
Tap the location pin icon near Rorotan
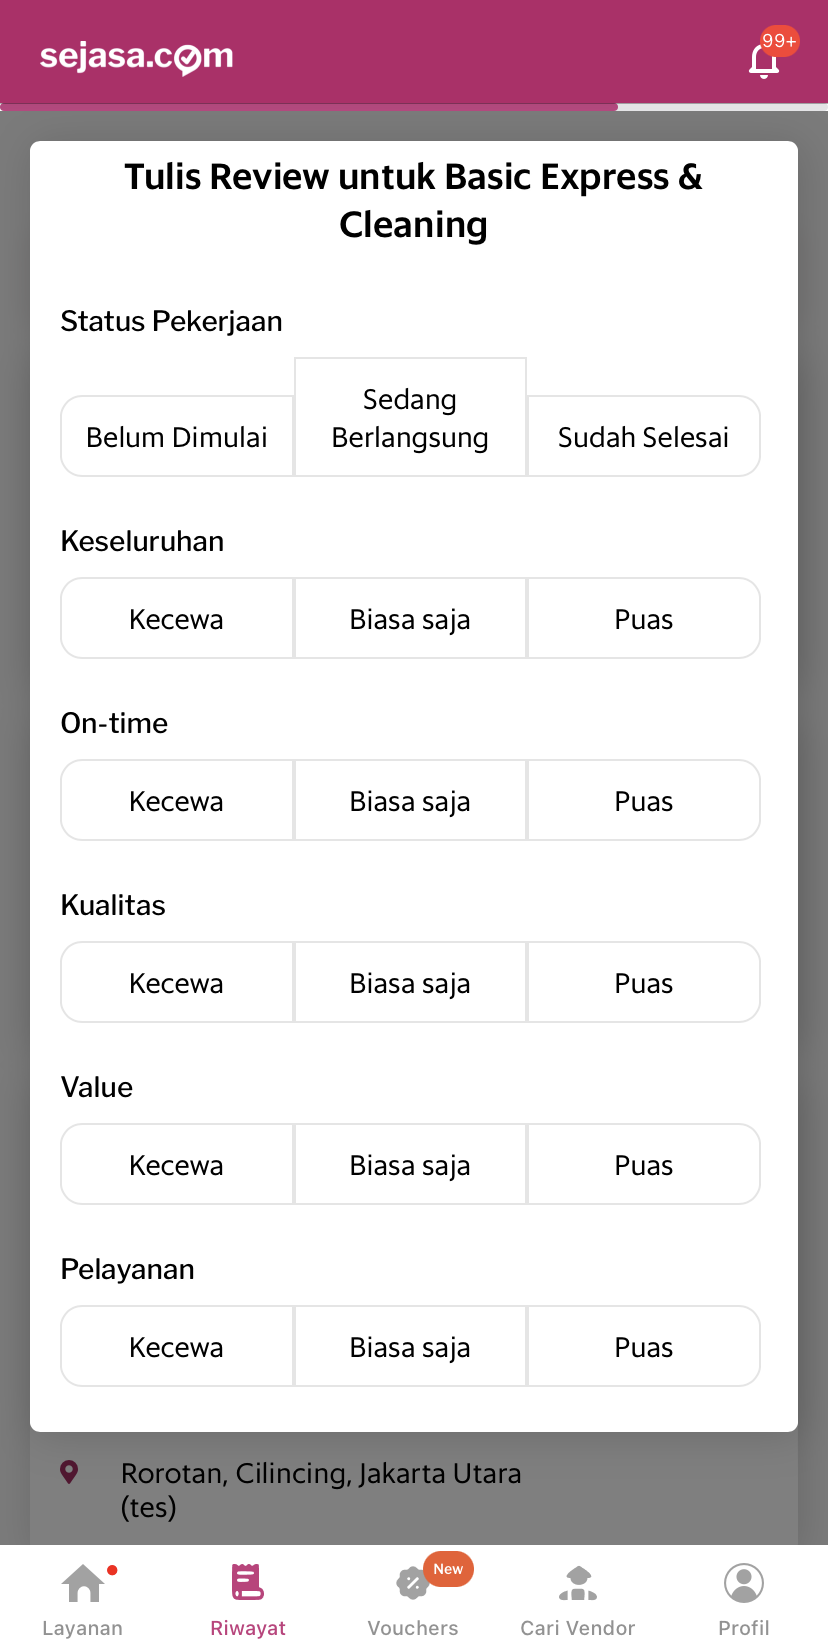[x=69, y=1472]
